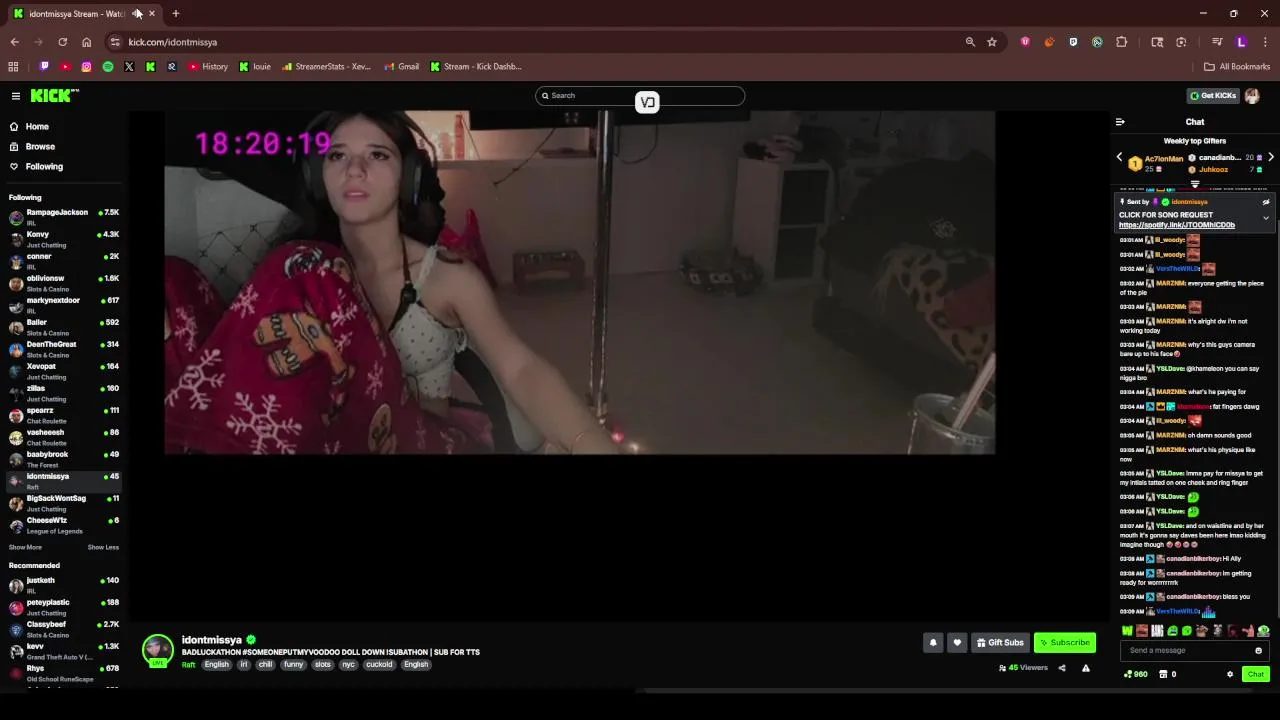Open the KICKs balance 960
This screenshot has height=720, width=1280.
(x=1136, y=674)
